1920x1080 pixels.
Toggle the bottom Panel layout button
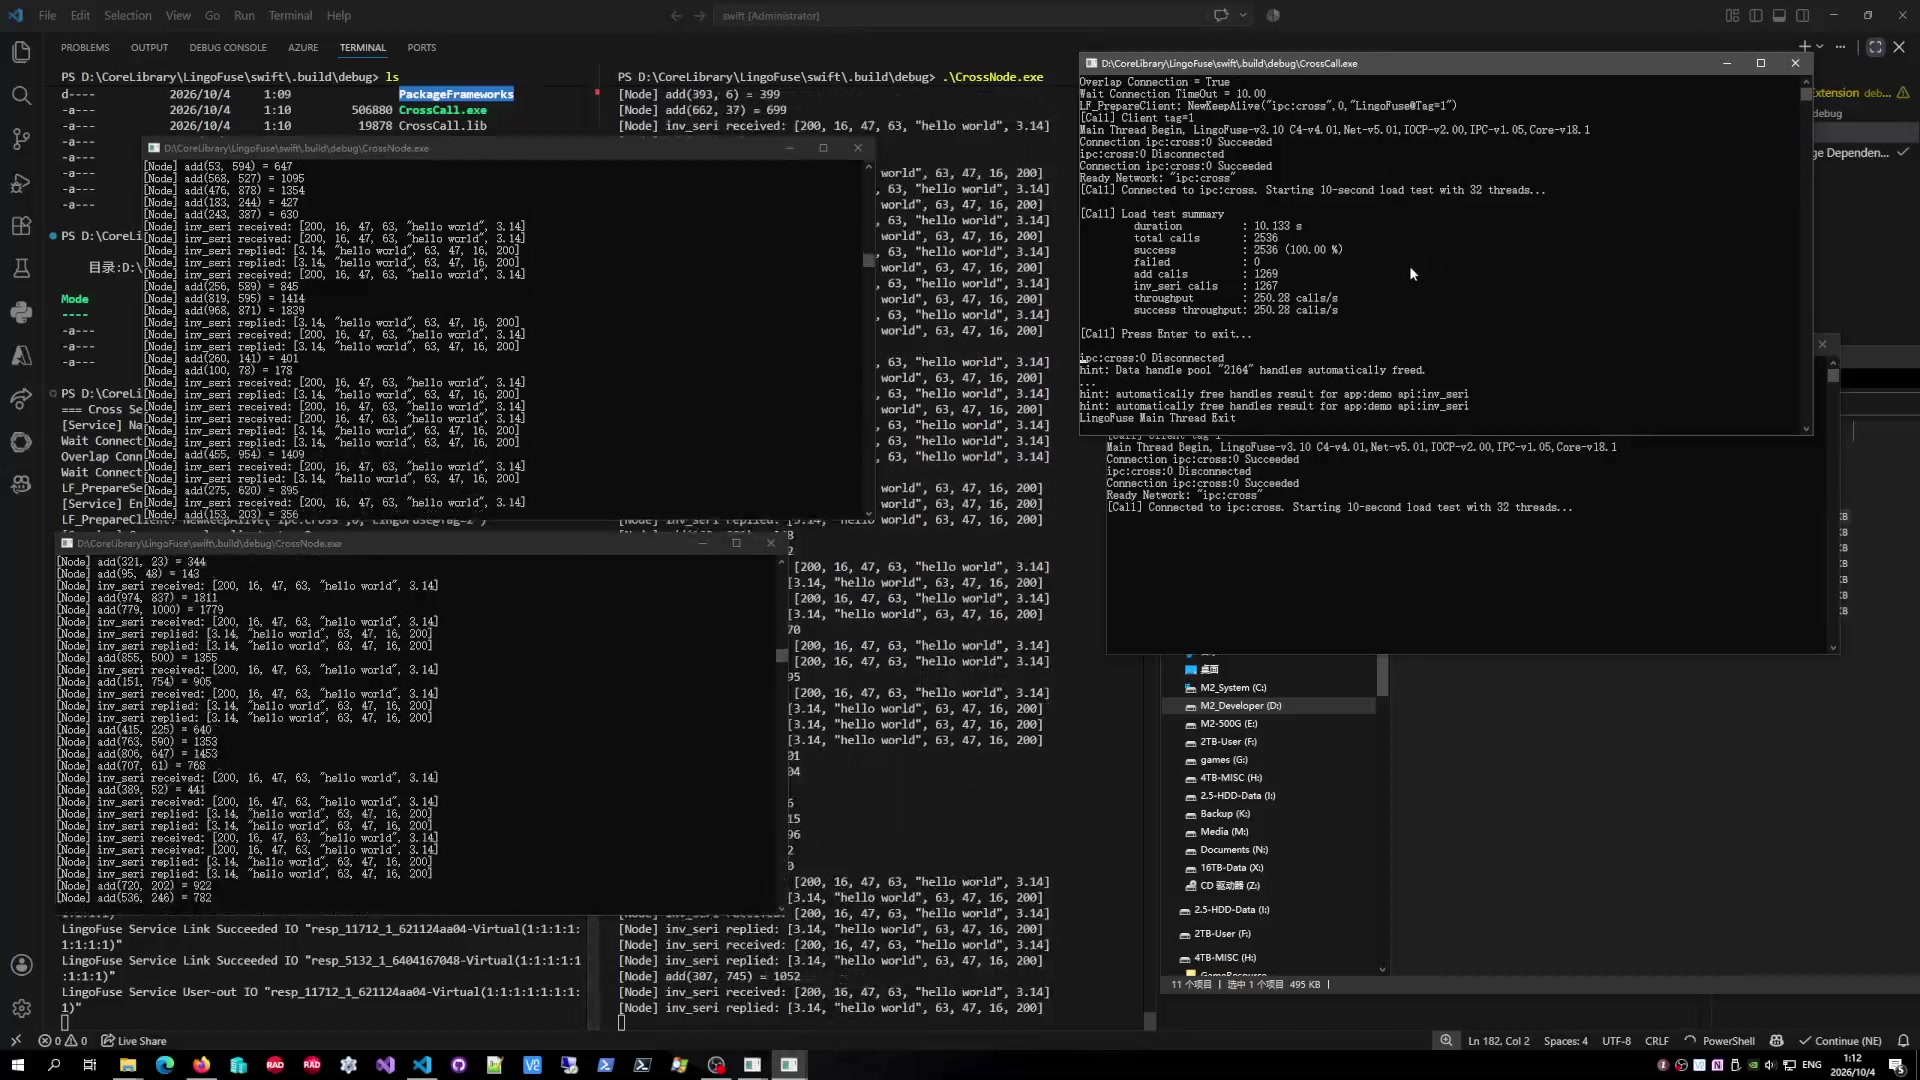[1779, 15]
